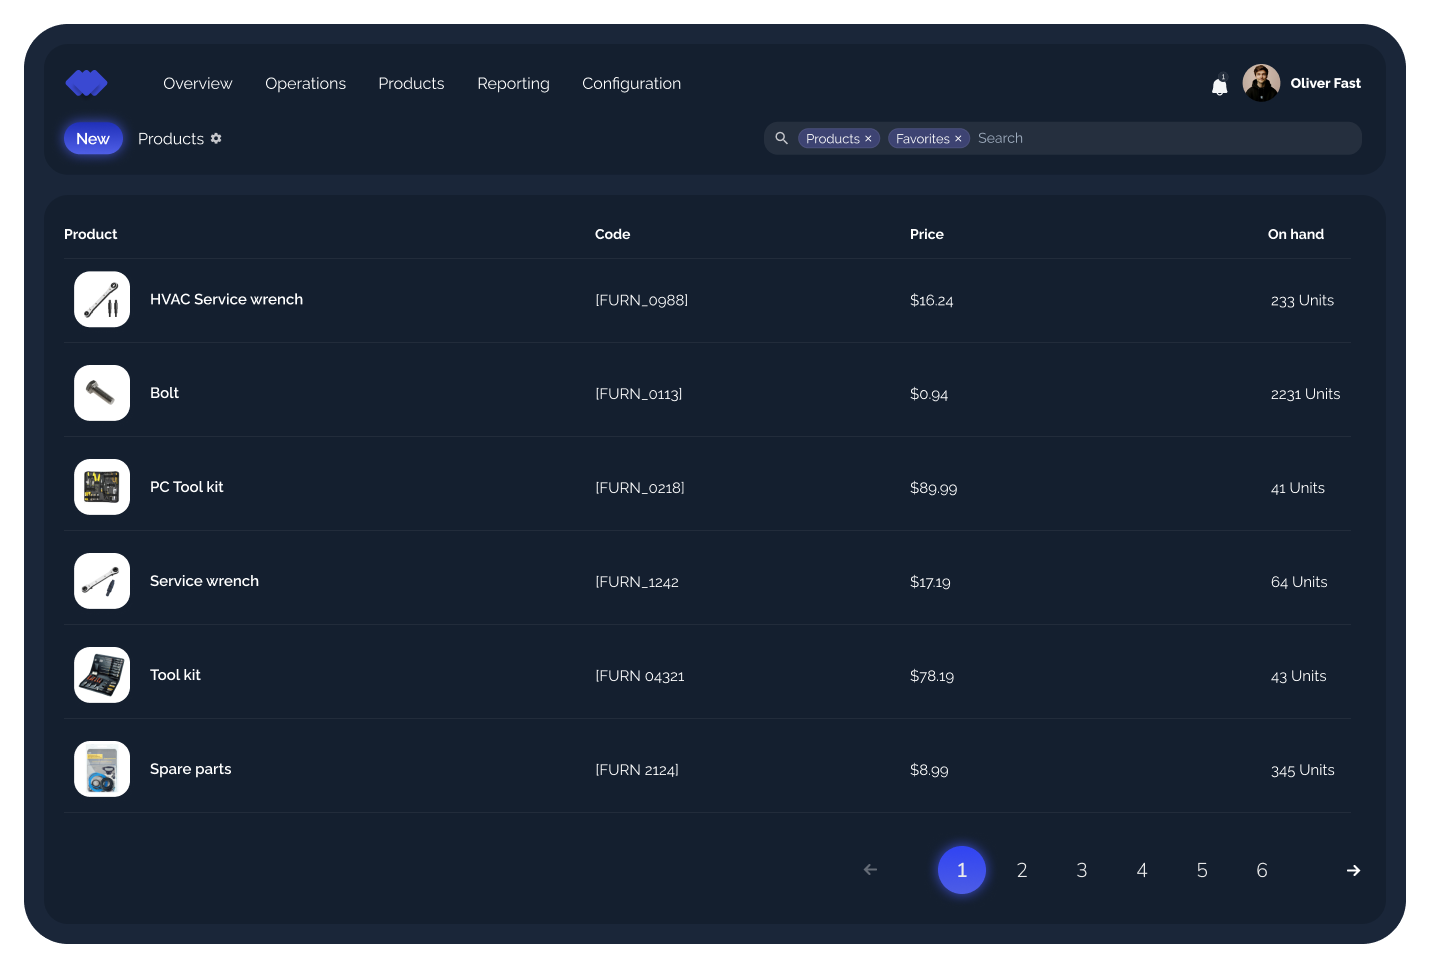Open the Spare parts product name
This screenshot has height=968, width=1430.
coord(190,769)
